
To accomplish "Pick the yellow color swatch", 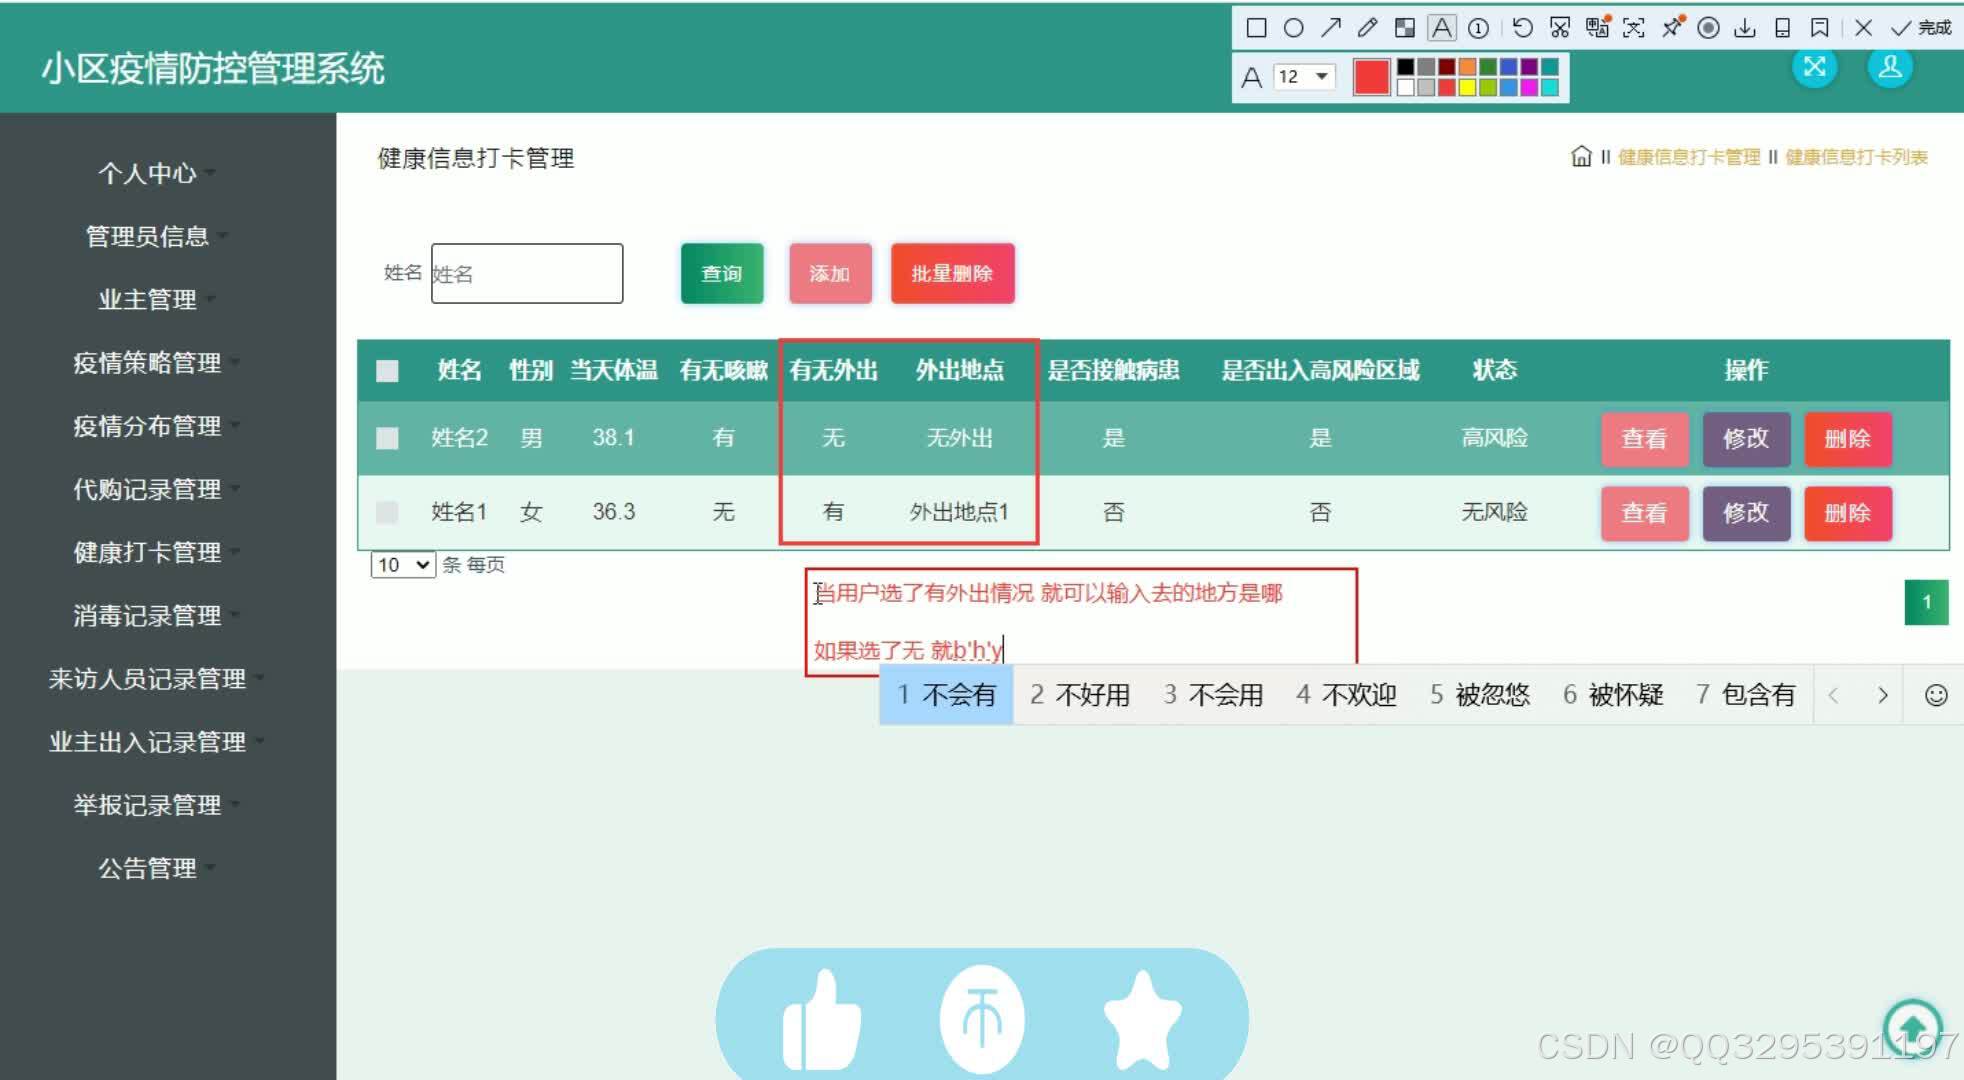I will click(x=1467, y=87).
